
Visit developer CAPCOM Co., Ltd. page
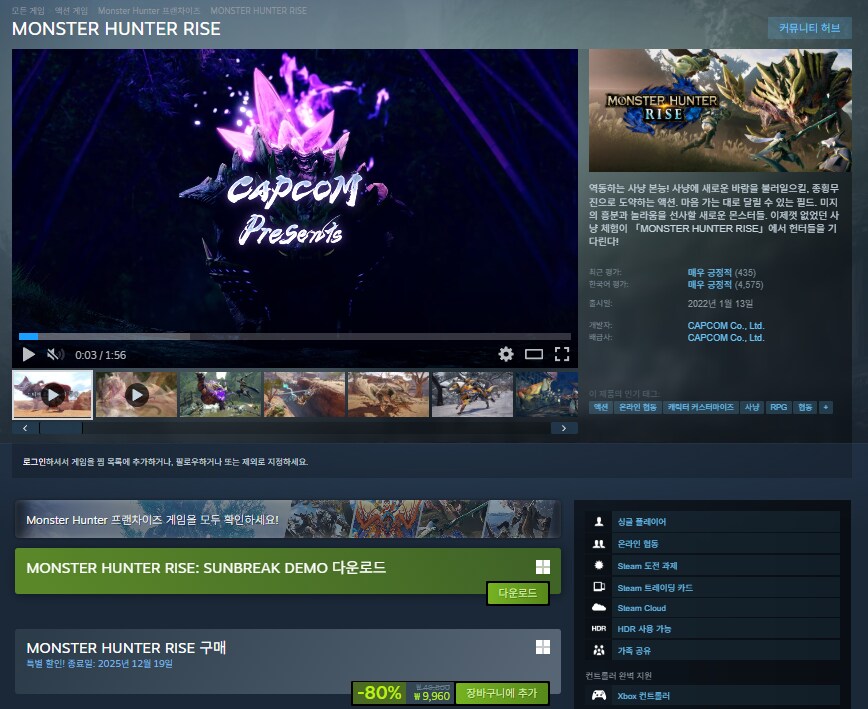(x=726, y=325)
